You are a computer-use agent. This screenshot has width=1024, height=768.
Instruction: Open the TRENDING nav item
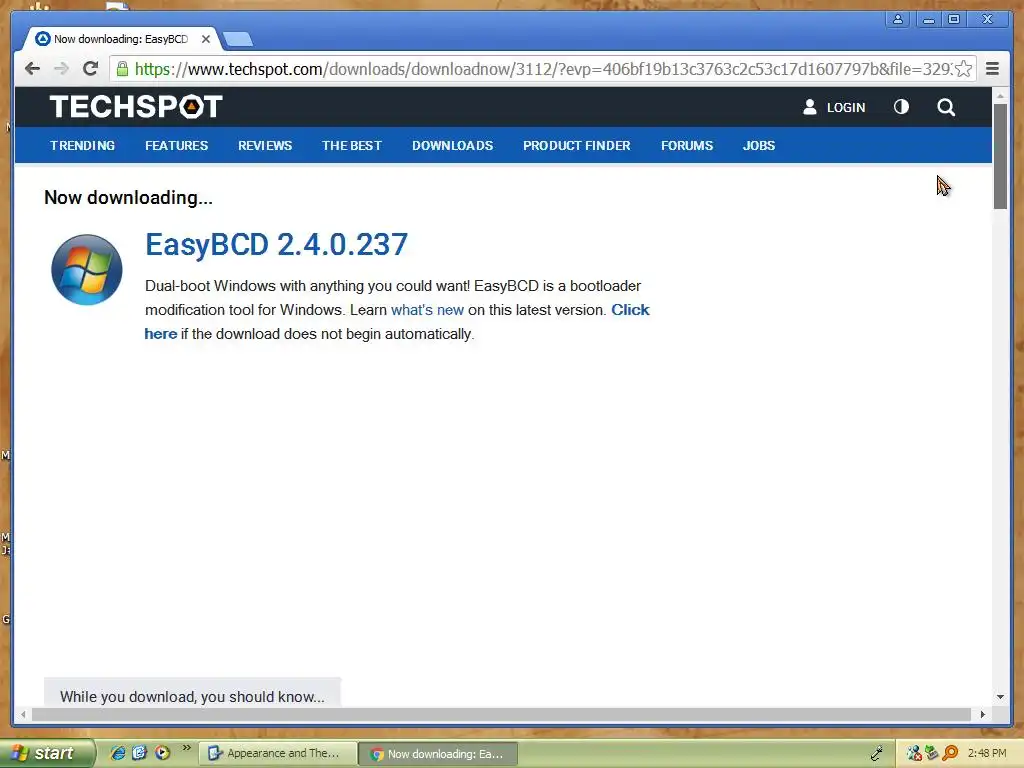(82, 146)
